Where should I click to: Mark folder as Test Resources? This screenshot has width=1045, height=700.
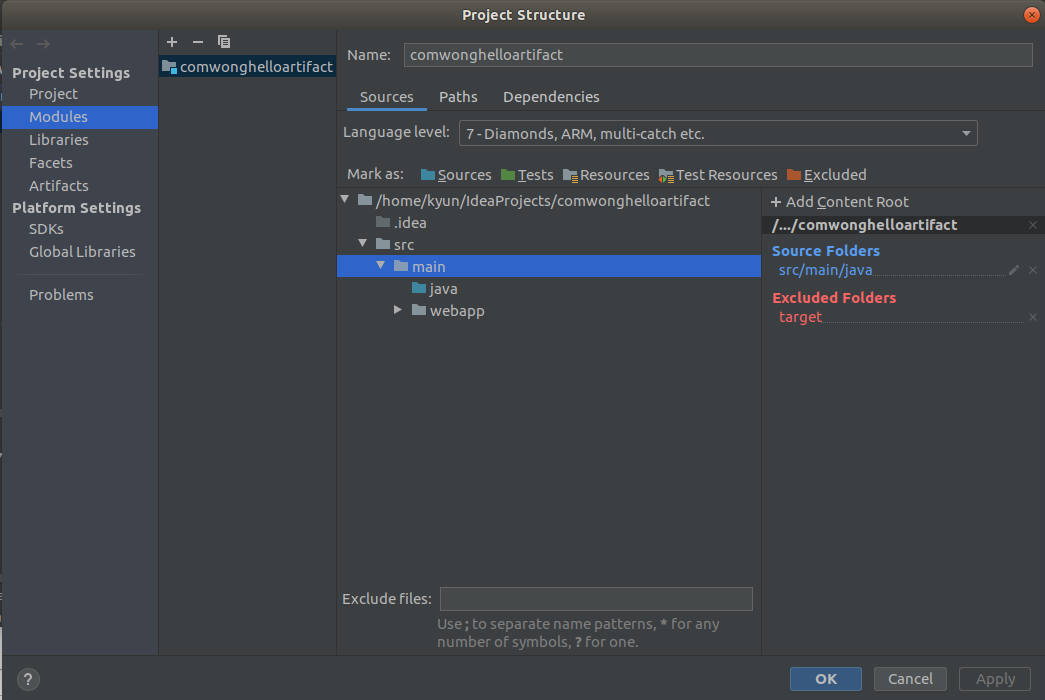718,175
